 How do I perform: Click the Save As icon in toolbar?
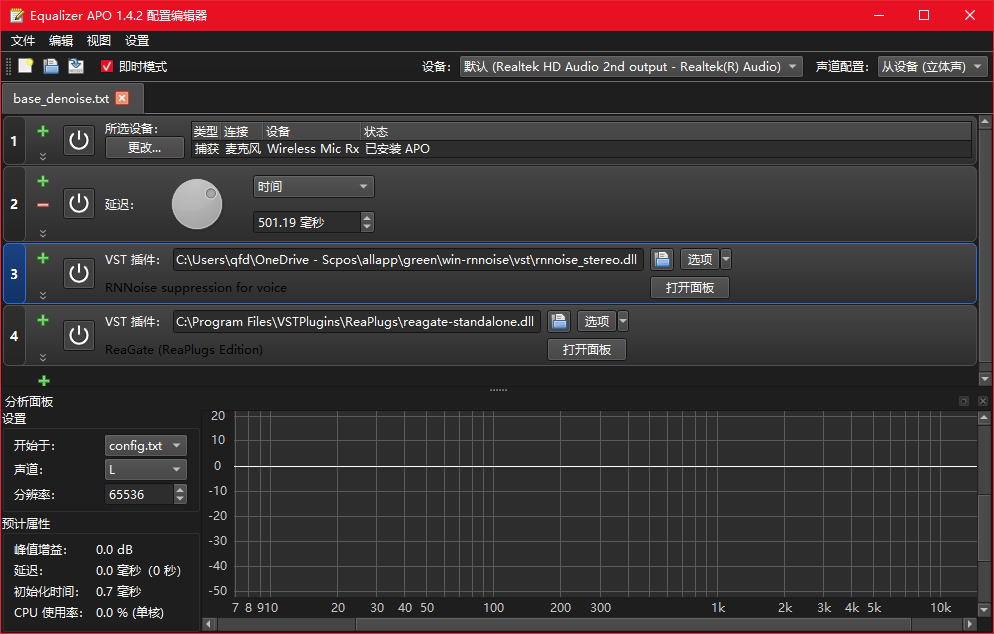click(x=76, y=66)
